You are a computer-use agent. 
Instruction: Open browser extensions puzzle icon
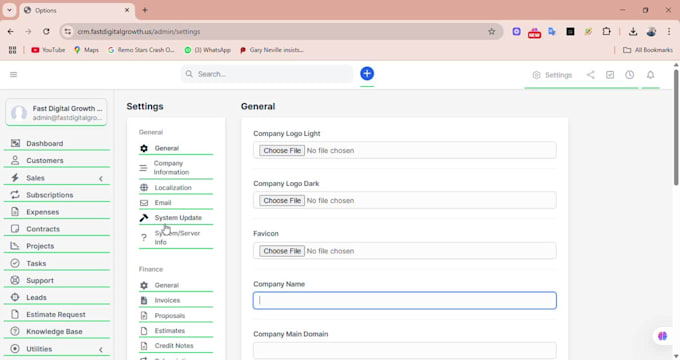coord(606,31)
